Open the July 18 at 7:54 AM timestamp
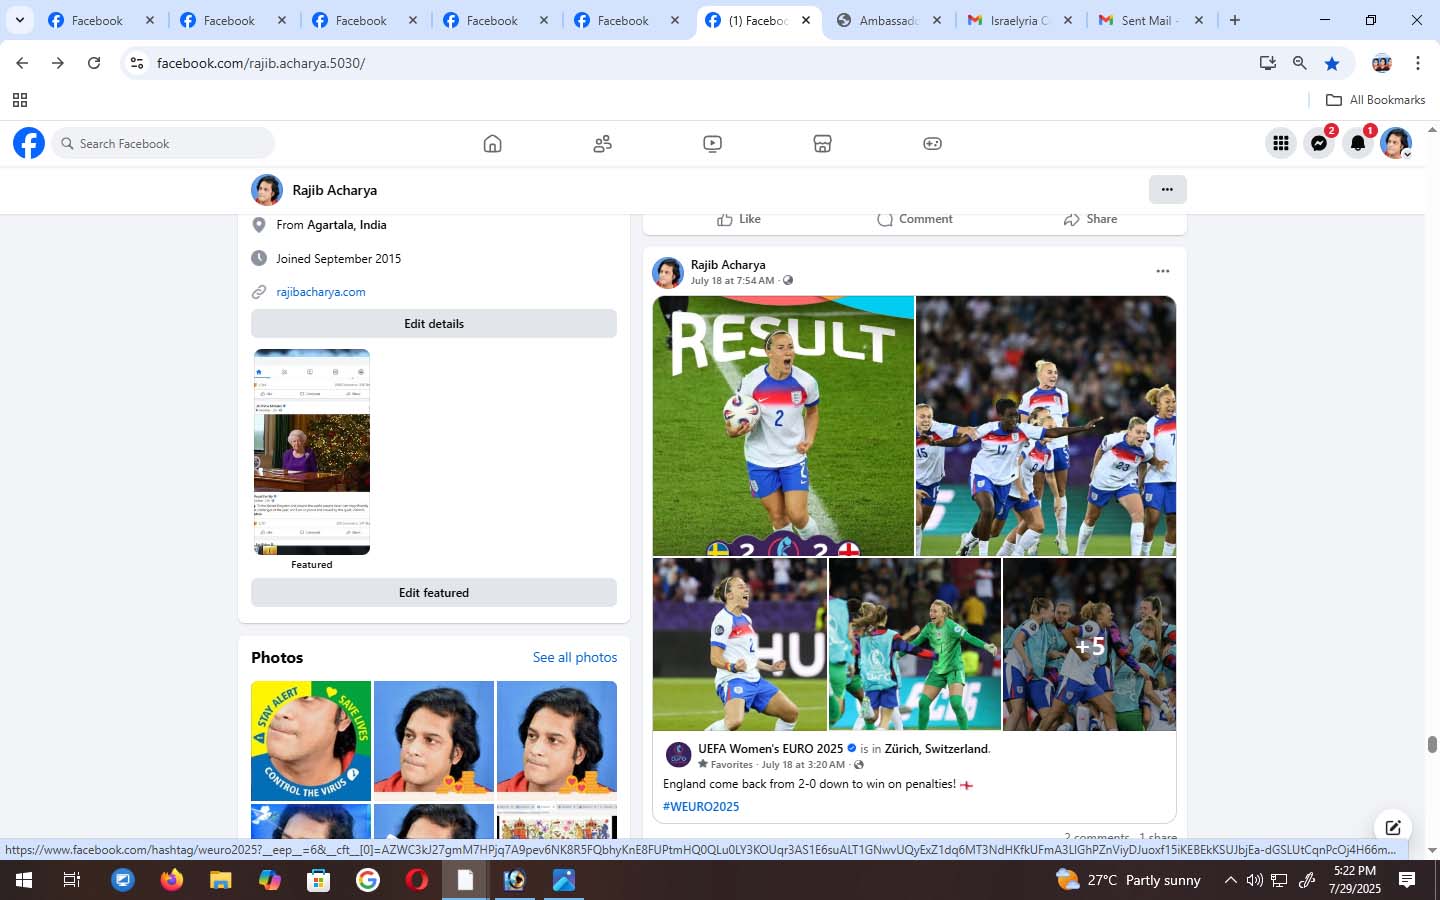The height and width of the screenshot is (900, 1440). point(732,281)
